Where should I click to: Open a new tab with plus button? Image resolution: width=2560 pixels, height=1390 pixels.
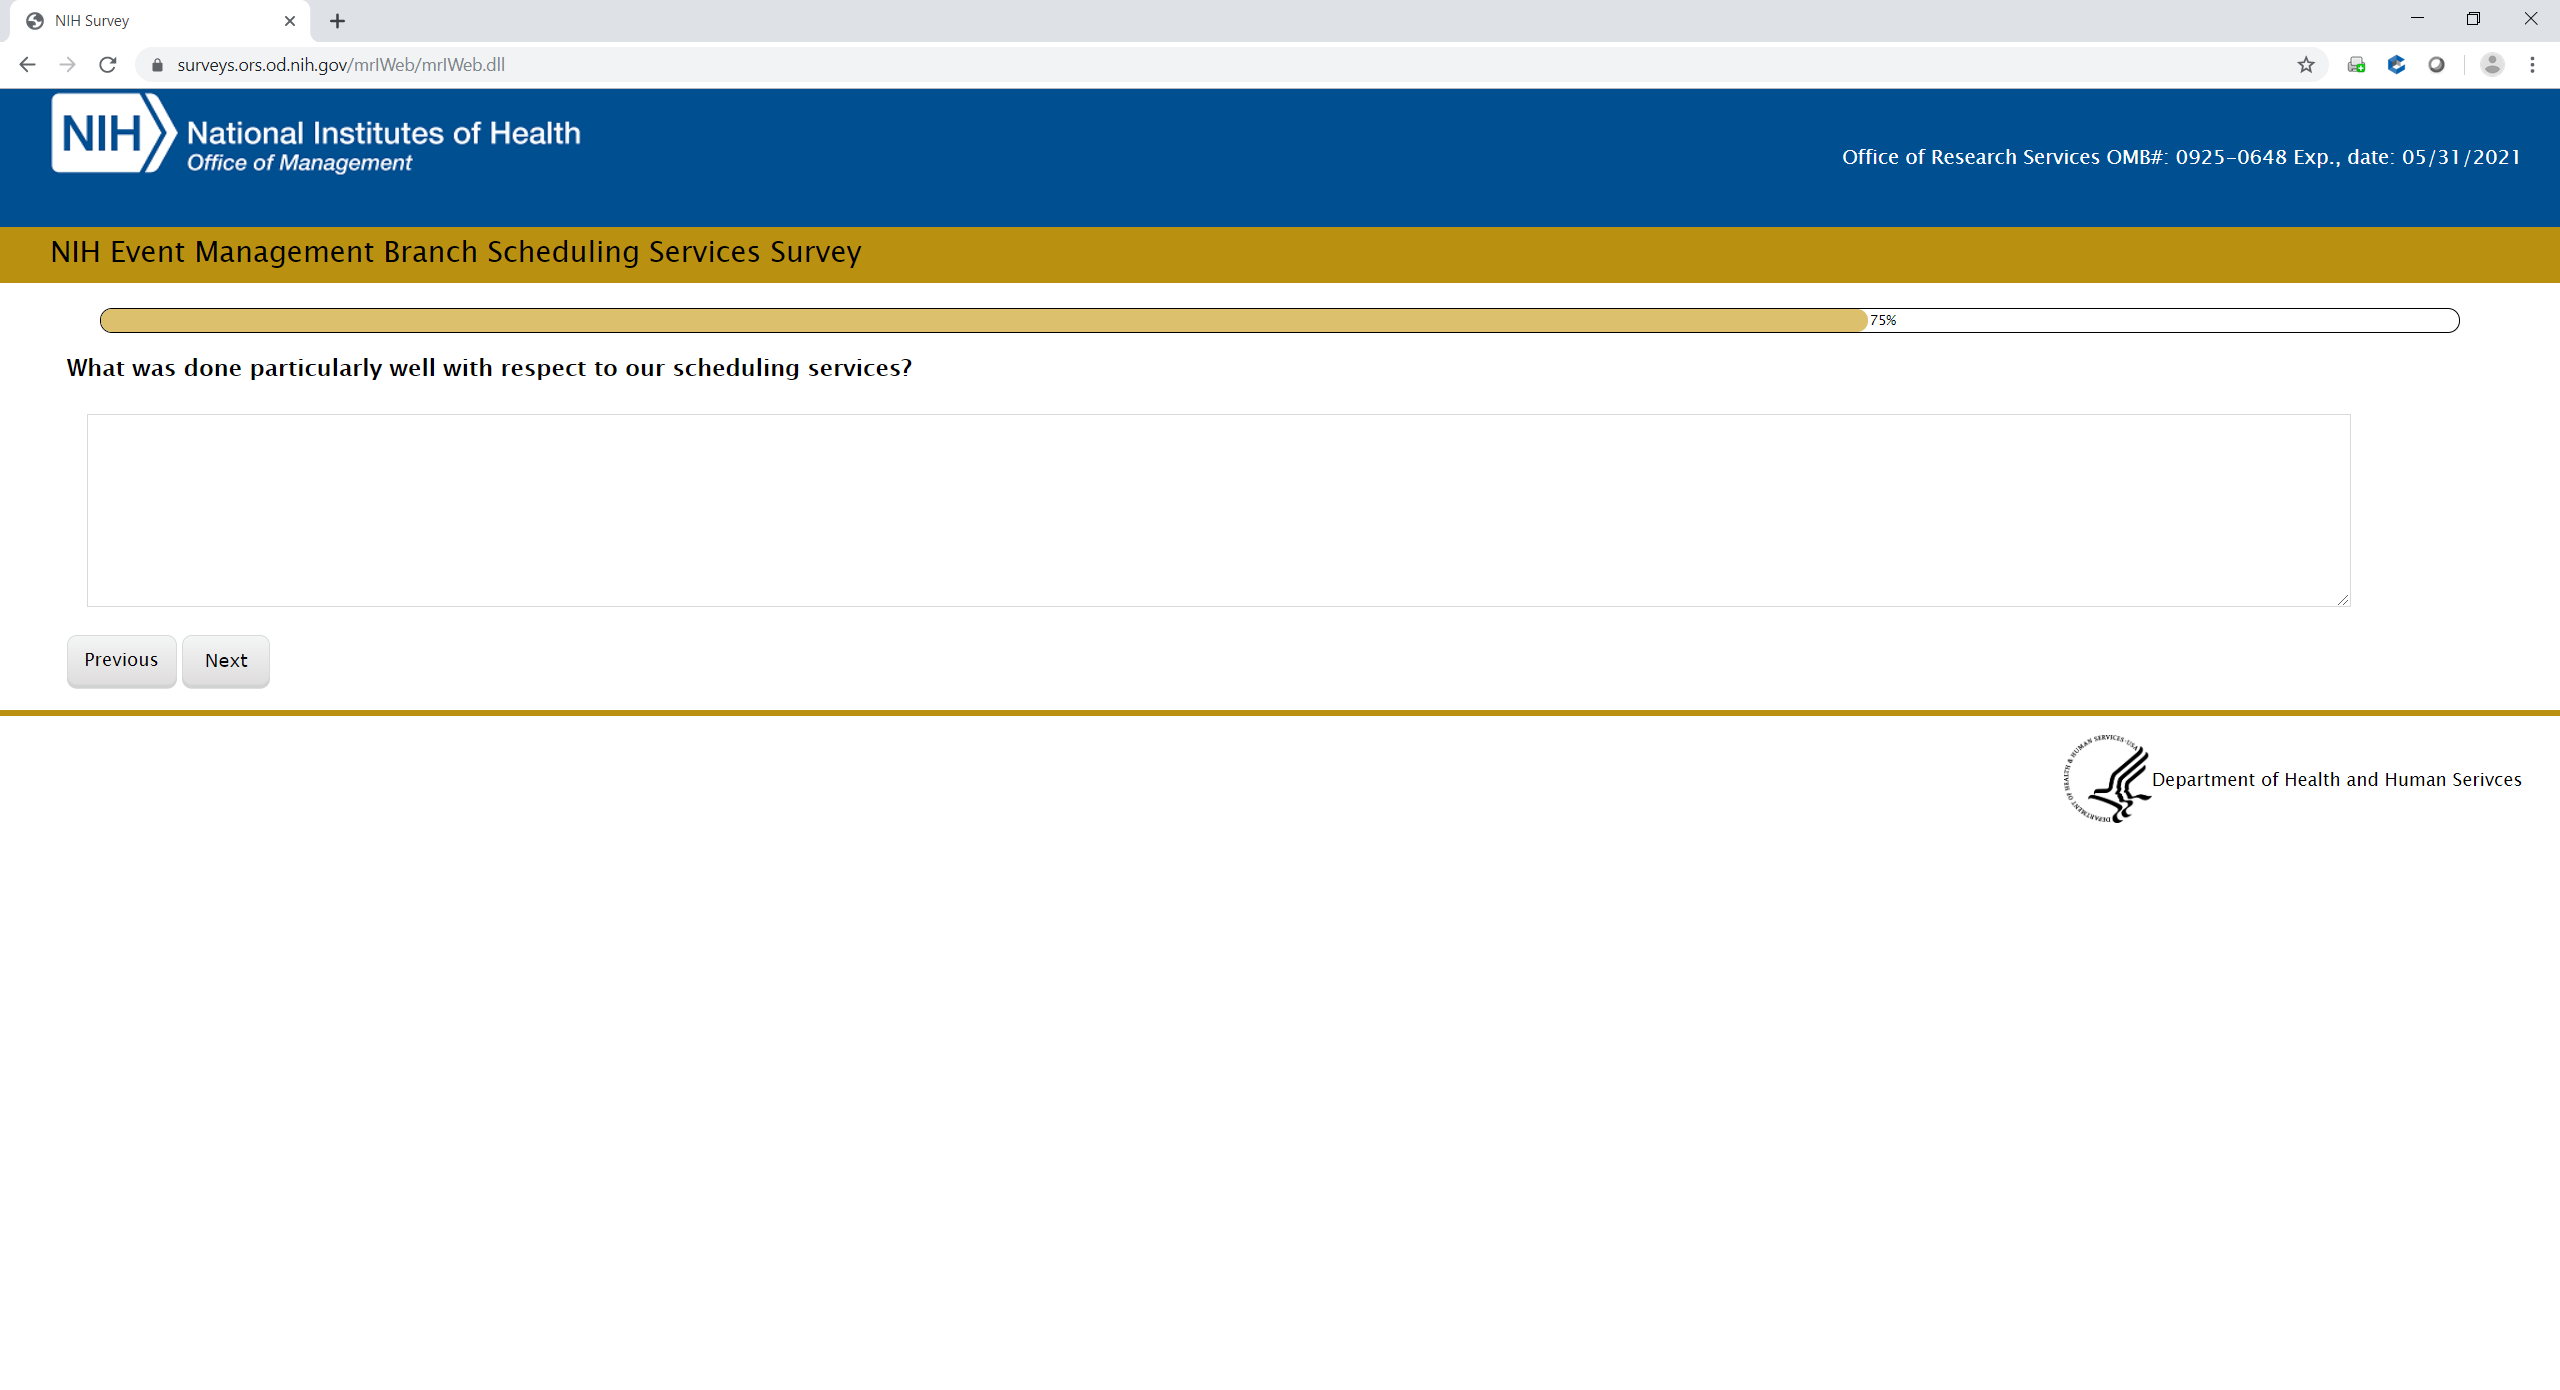[x=338, y=21]
